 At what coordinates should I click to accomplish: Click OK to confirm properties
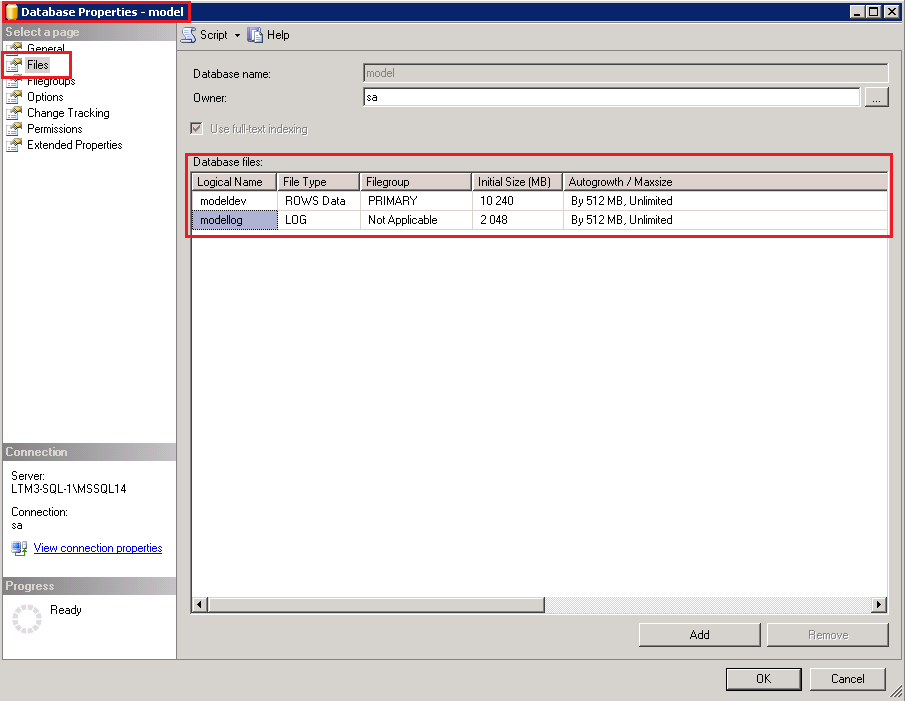(x=763, y=679)
